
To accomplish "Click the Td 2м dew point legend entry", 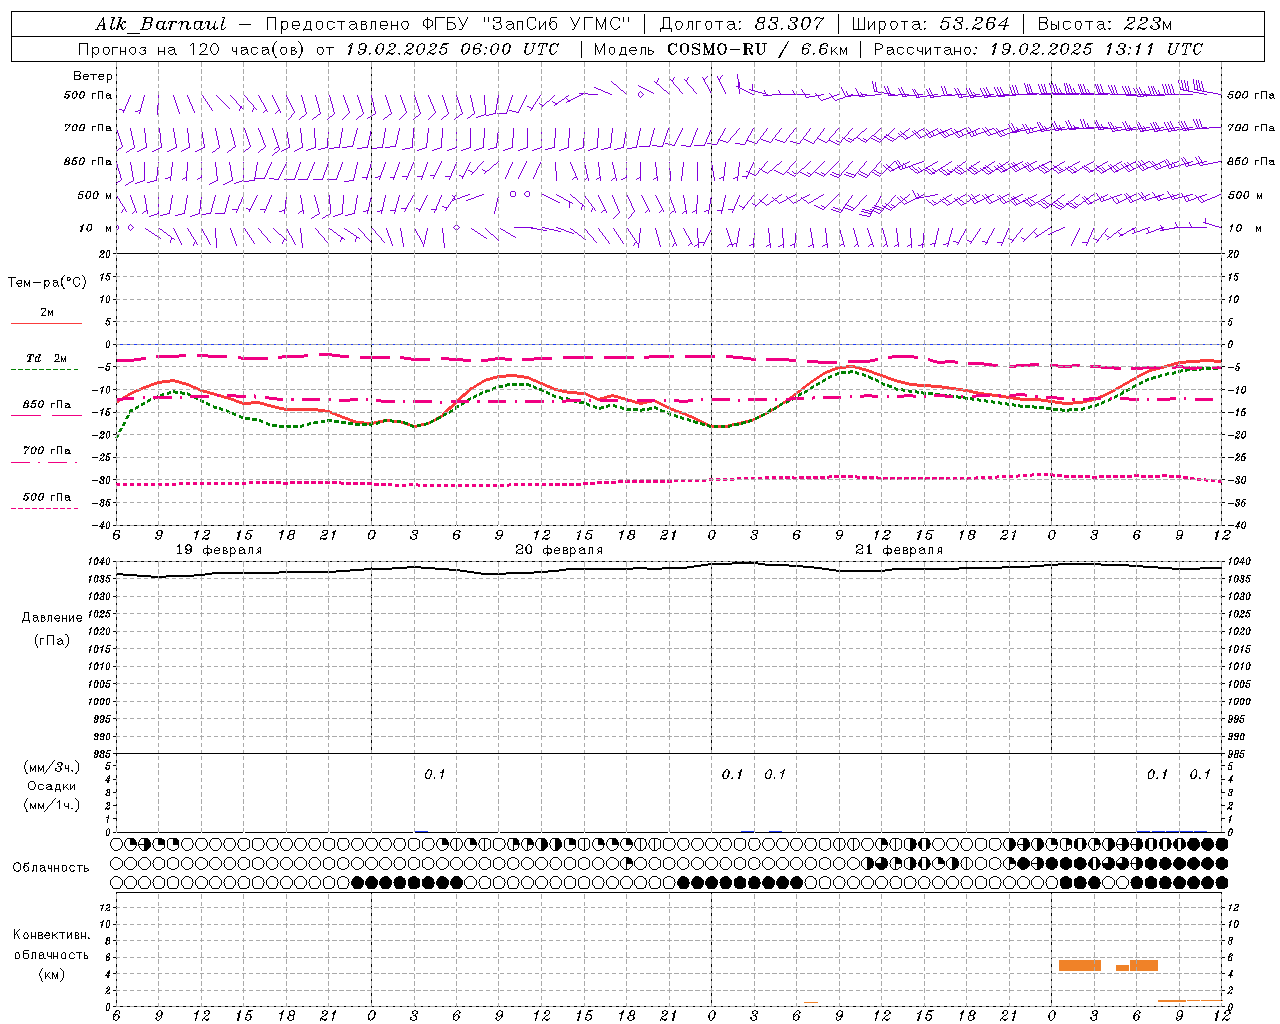I will [47, 358].
